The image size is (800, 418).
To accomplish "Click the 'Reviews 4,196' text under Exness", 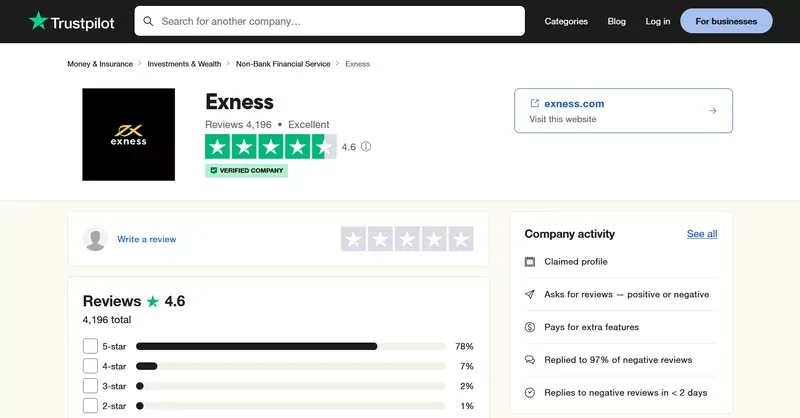I will point(238,125).
